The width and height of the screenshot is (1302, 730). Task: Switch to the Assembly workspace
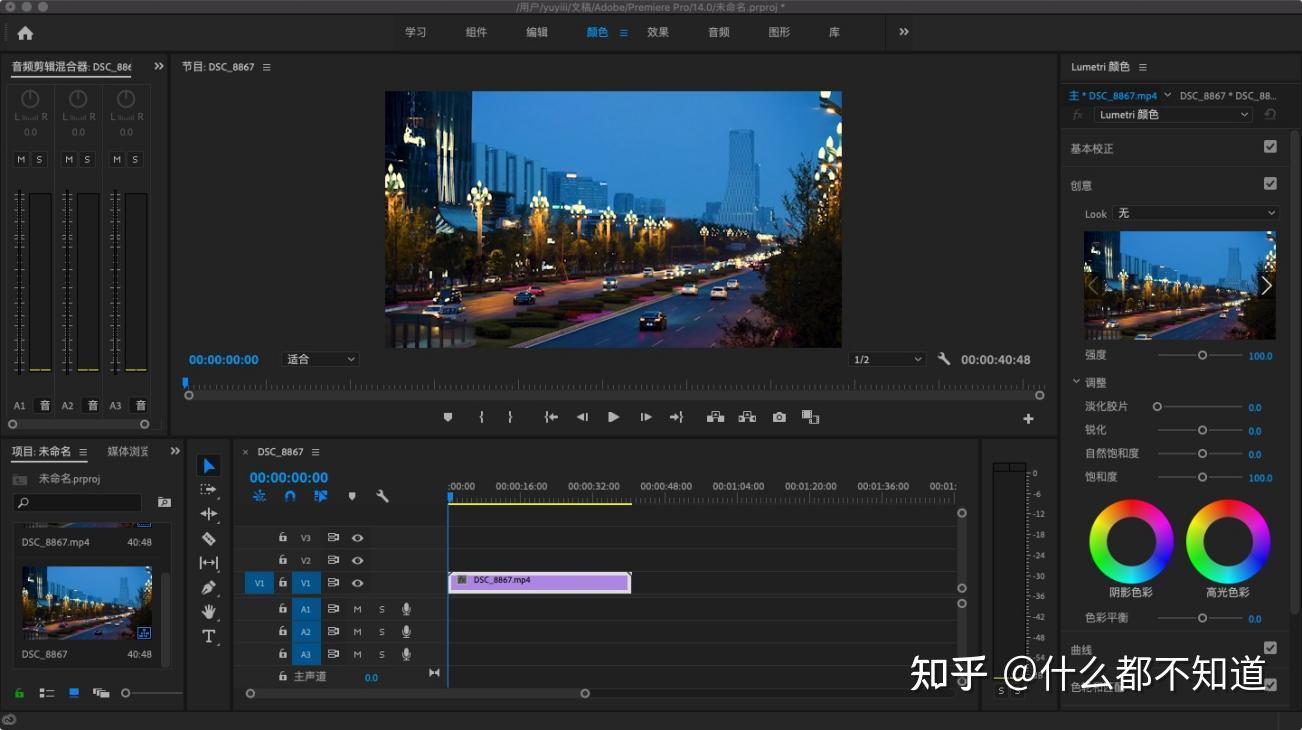coord(476,32)
